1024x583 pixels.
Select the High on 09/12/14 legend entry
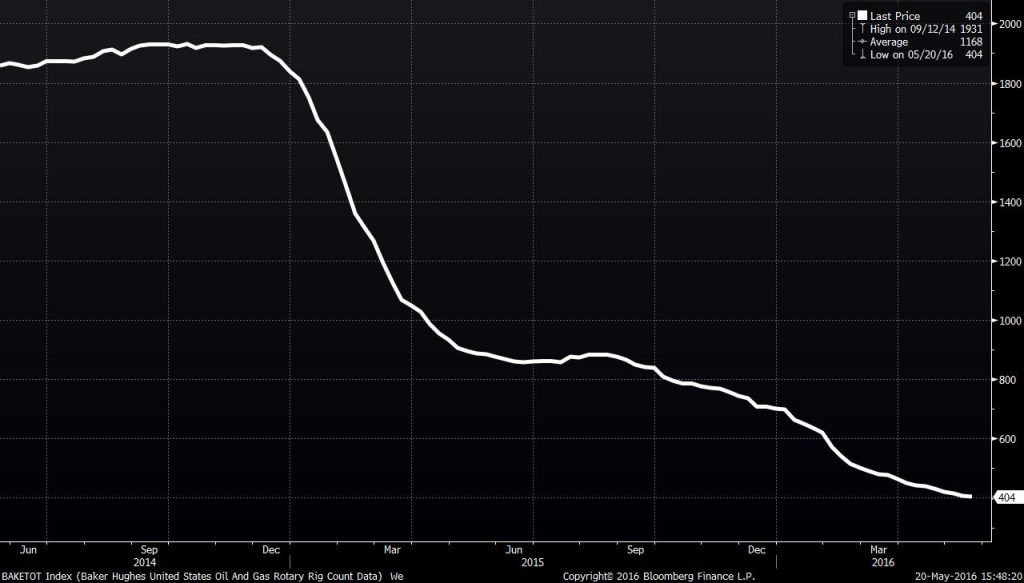pos(913,30)
